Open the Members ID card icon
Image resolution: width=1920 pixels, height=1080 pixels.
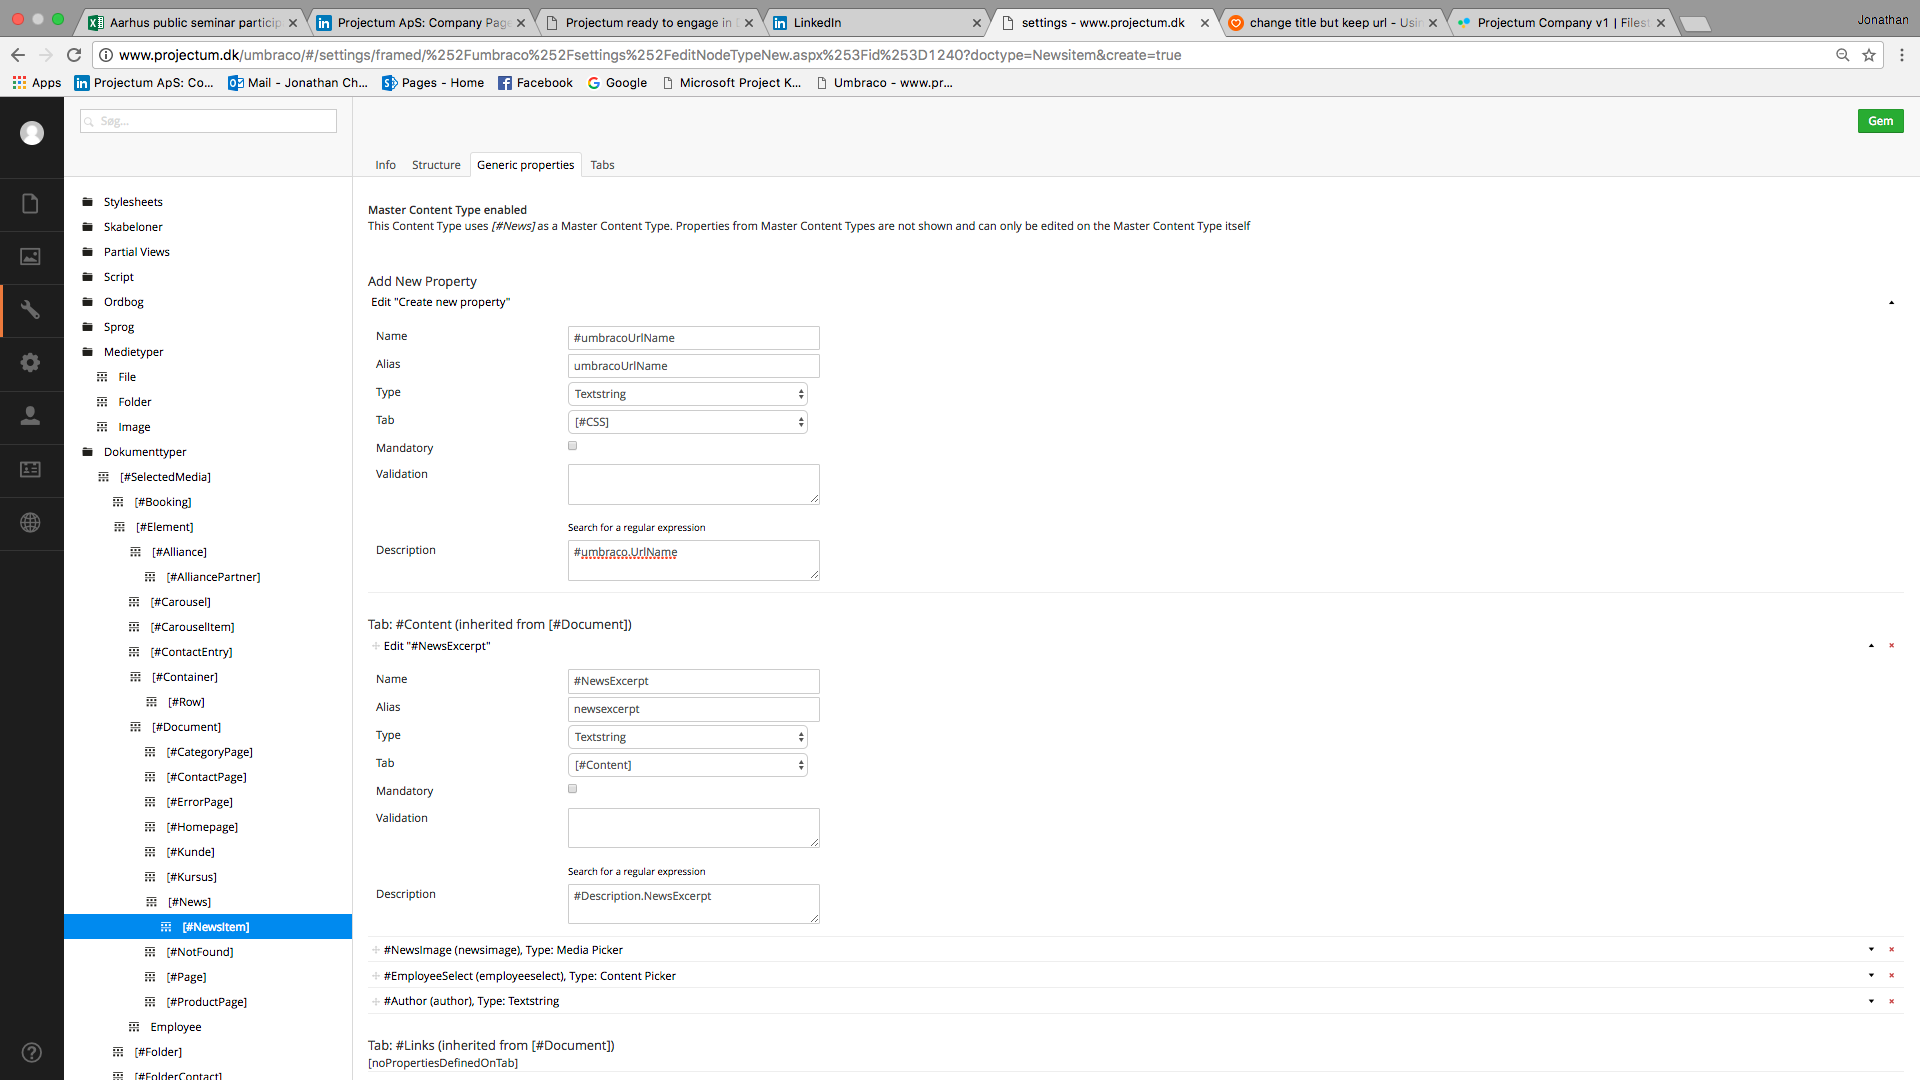(30, 469)
